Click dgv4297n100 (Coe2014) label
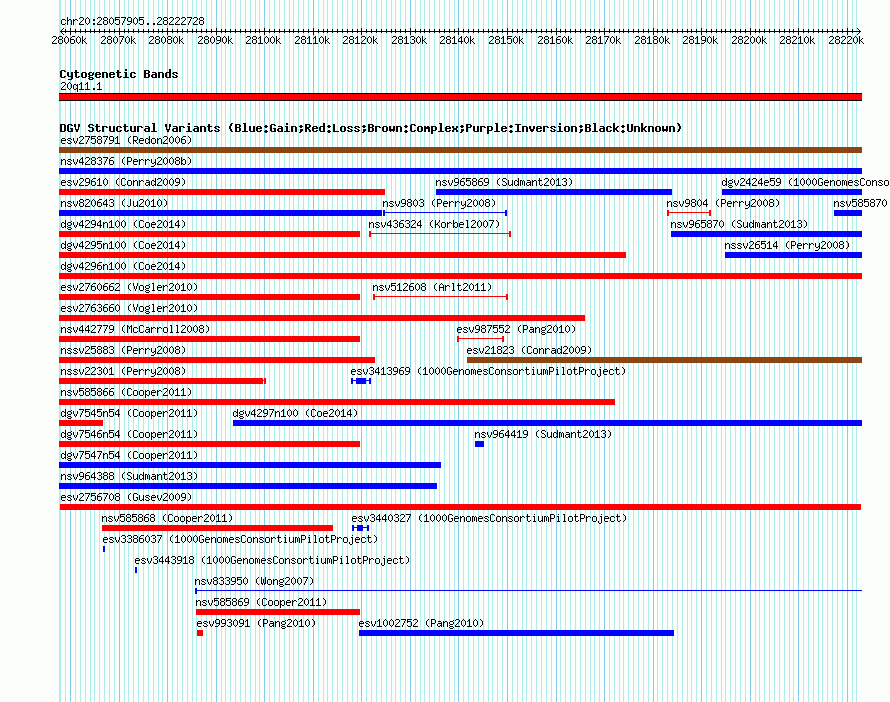This screenshot has width=890, height=702. tap(295, 413)
